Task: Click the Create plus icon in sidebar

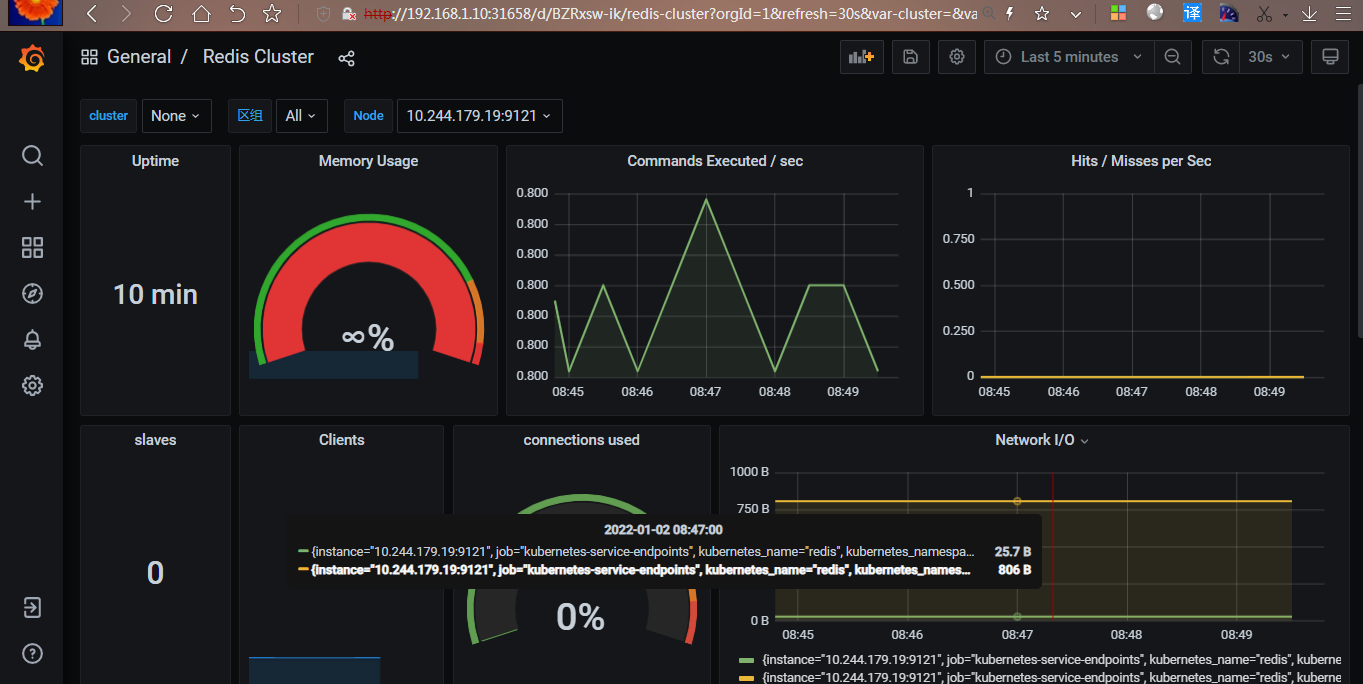Action: coord(32,202)
